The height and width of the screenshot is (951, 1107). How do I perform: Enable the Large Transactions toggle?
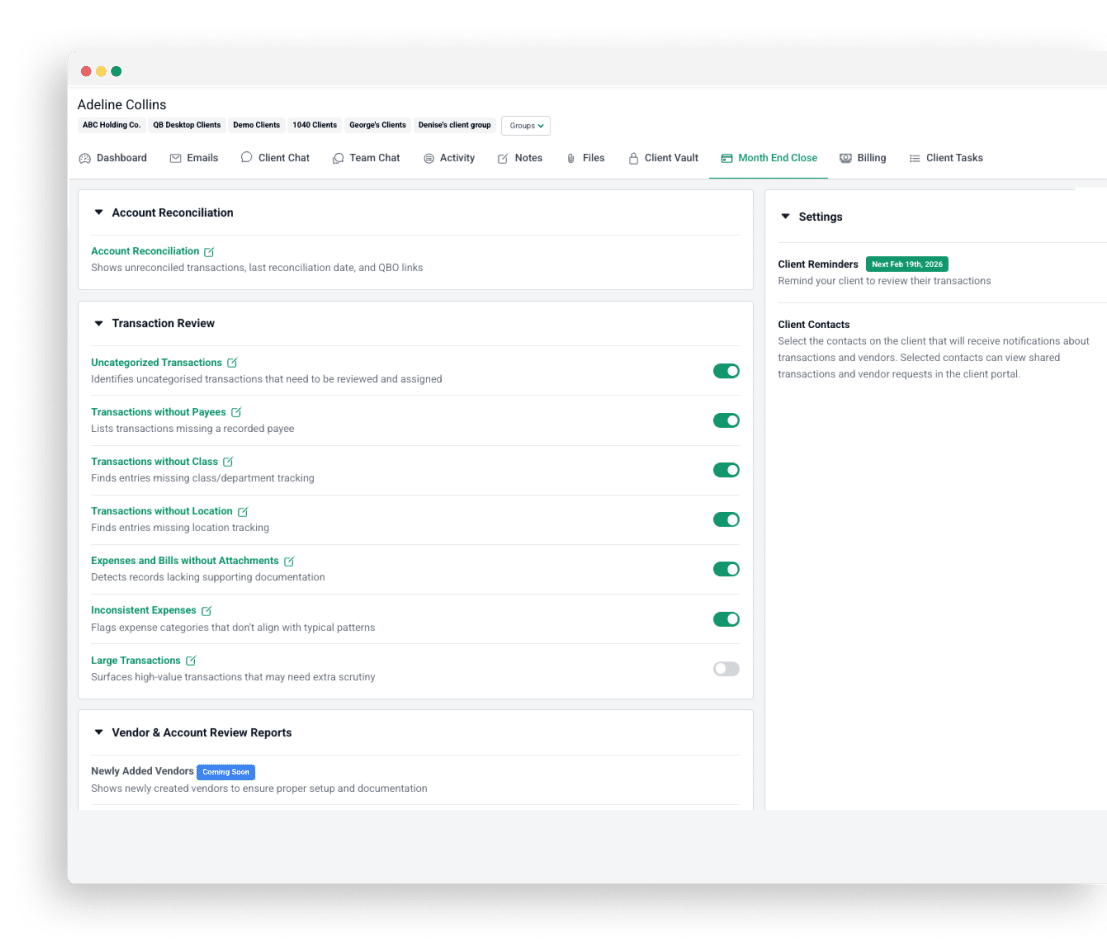726,668
